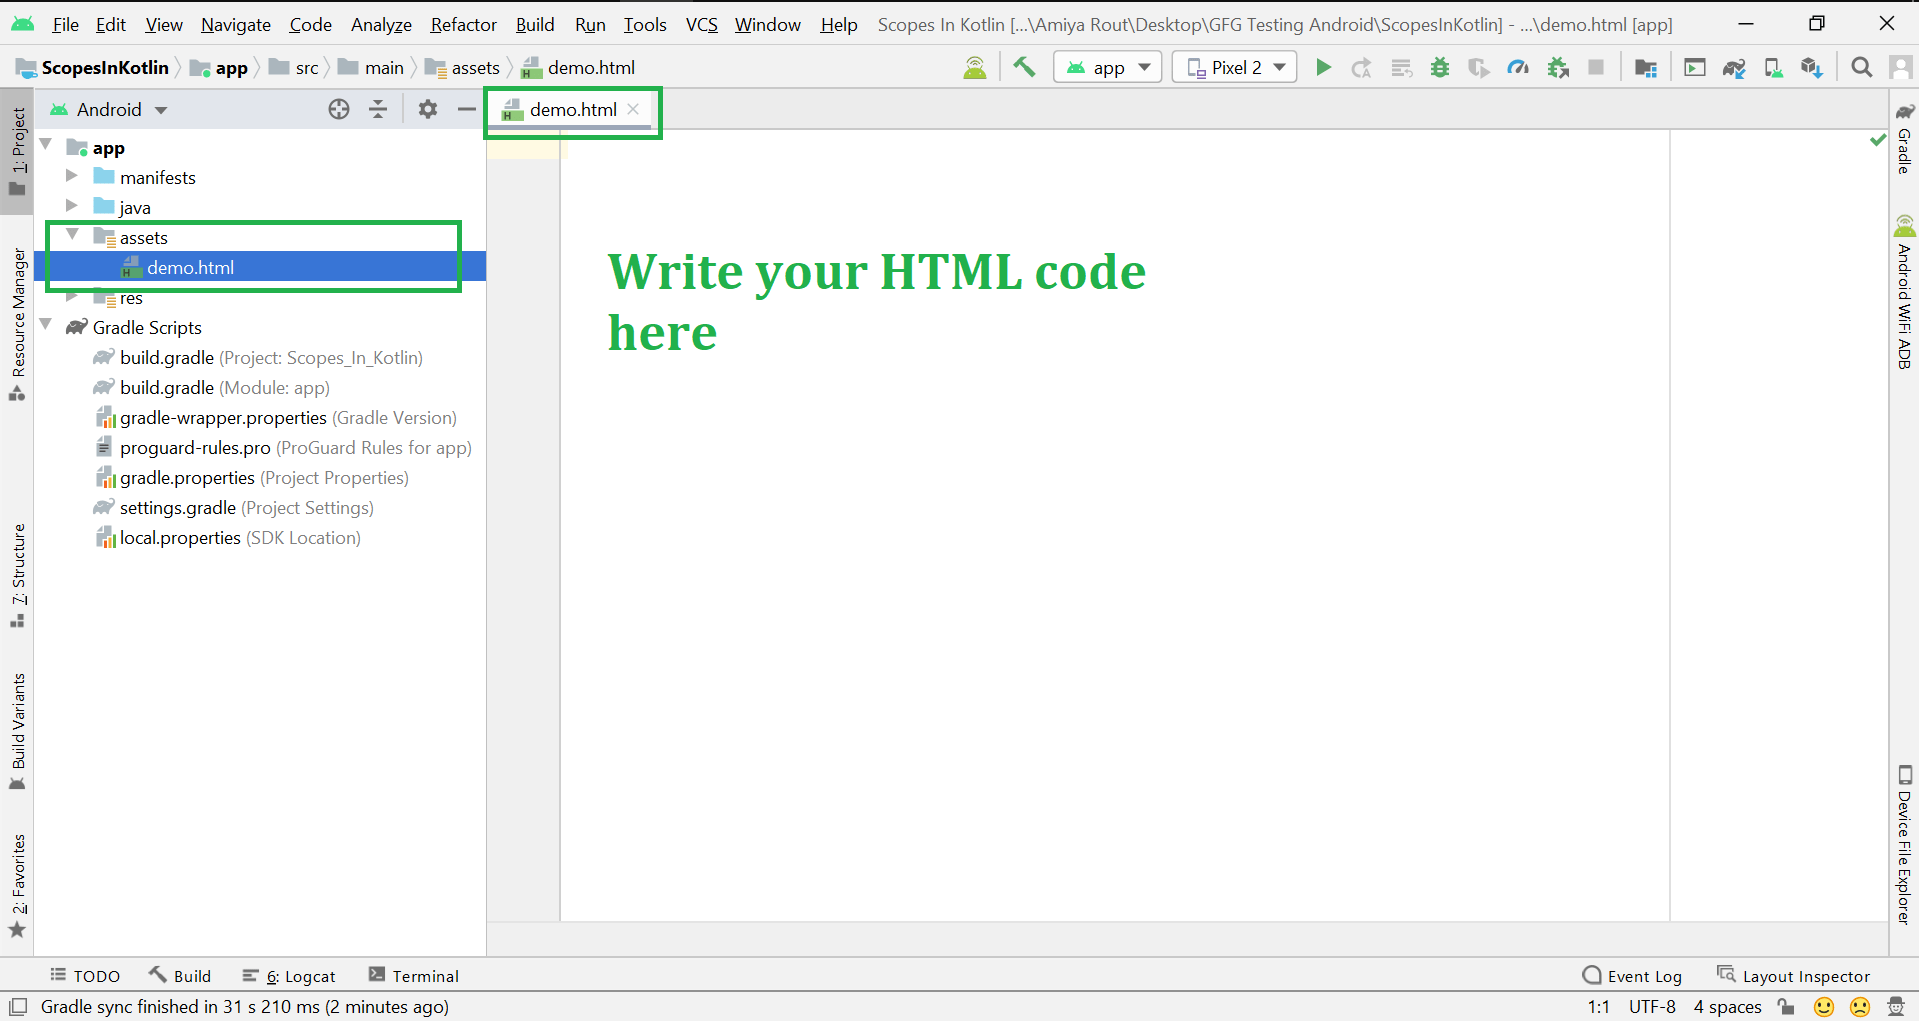This screenshot has height=1021, width=1919.
Task: Select opened file with the crosshair icon
Action: coord(339,109)
